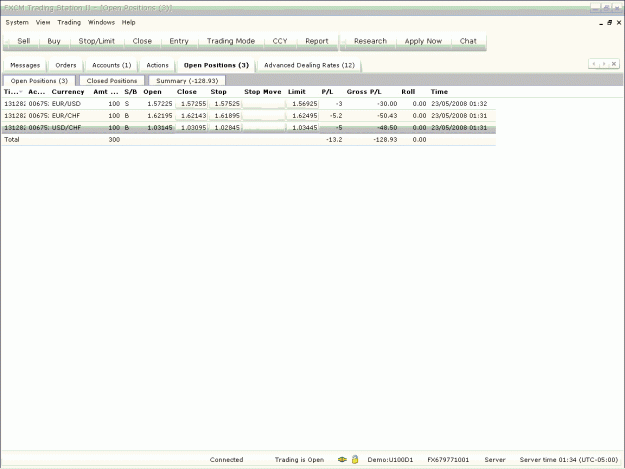Screen dimensions: 625x469
Task: Open Trading Mode from the toolbar
Action: pos(231,41)
